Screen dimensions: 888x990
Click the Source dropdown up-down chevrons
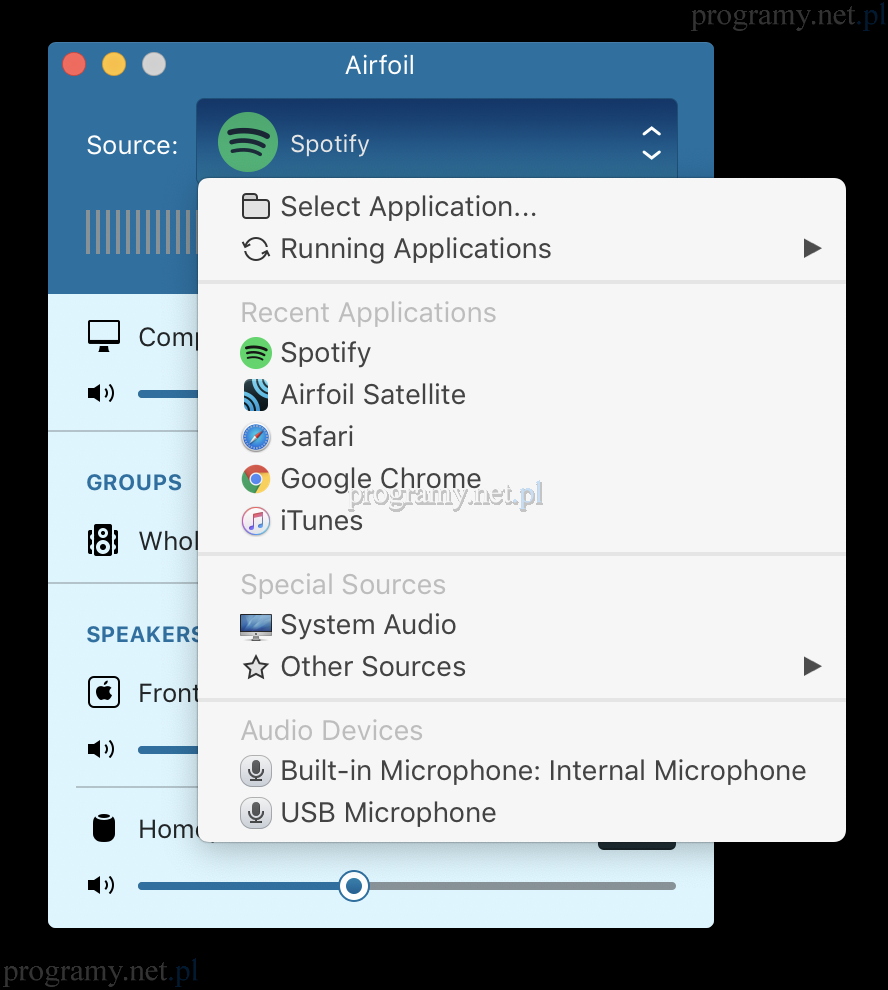(651, 143)
